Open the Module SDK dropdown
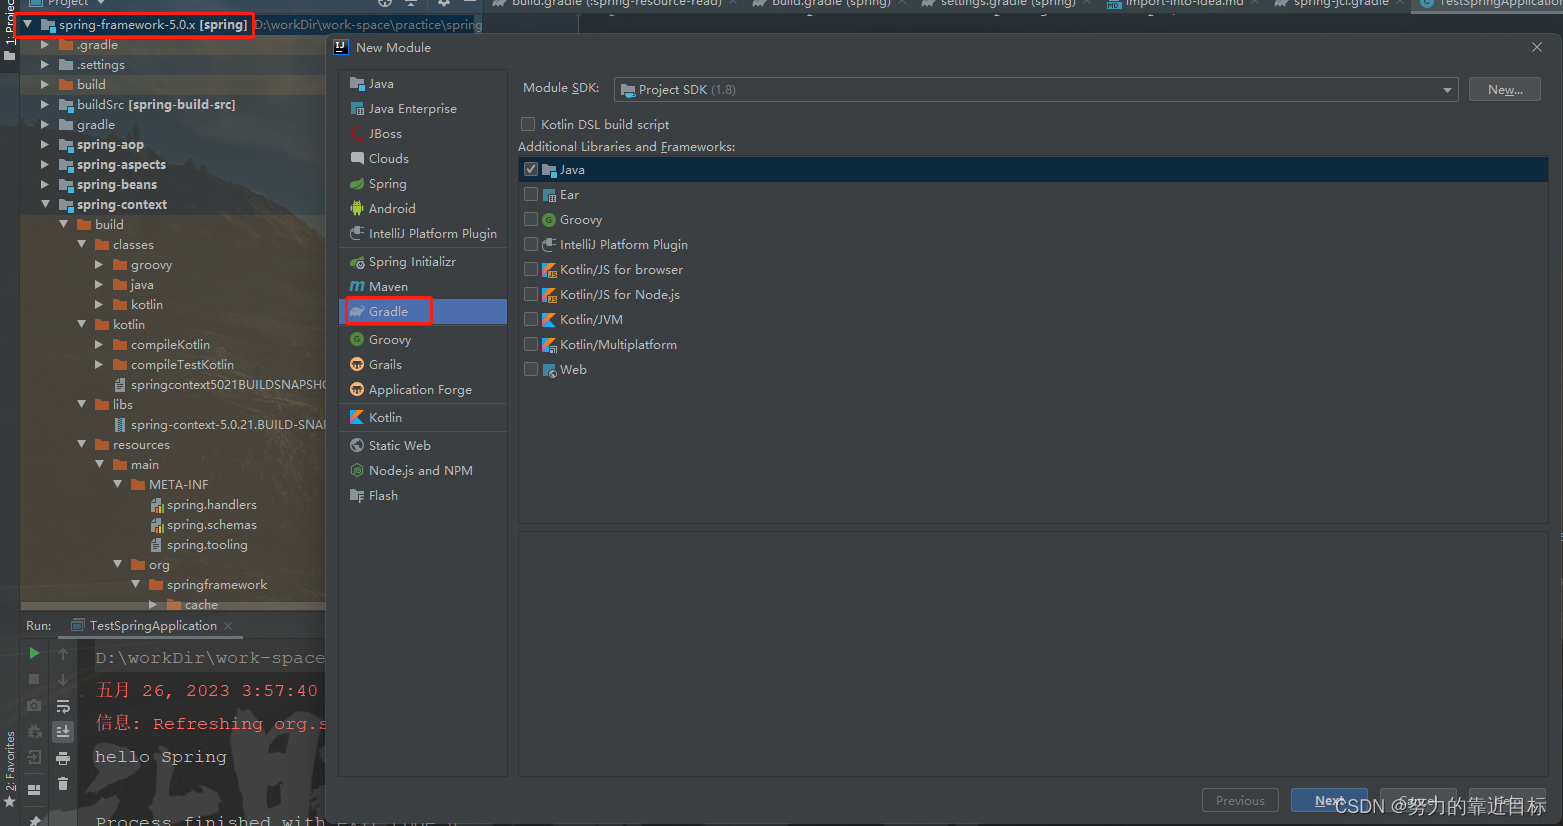This screenshot has height=826, width=1563. tap(1036, 90)
